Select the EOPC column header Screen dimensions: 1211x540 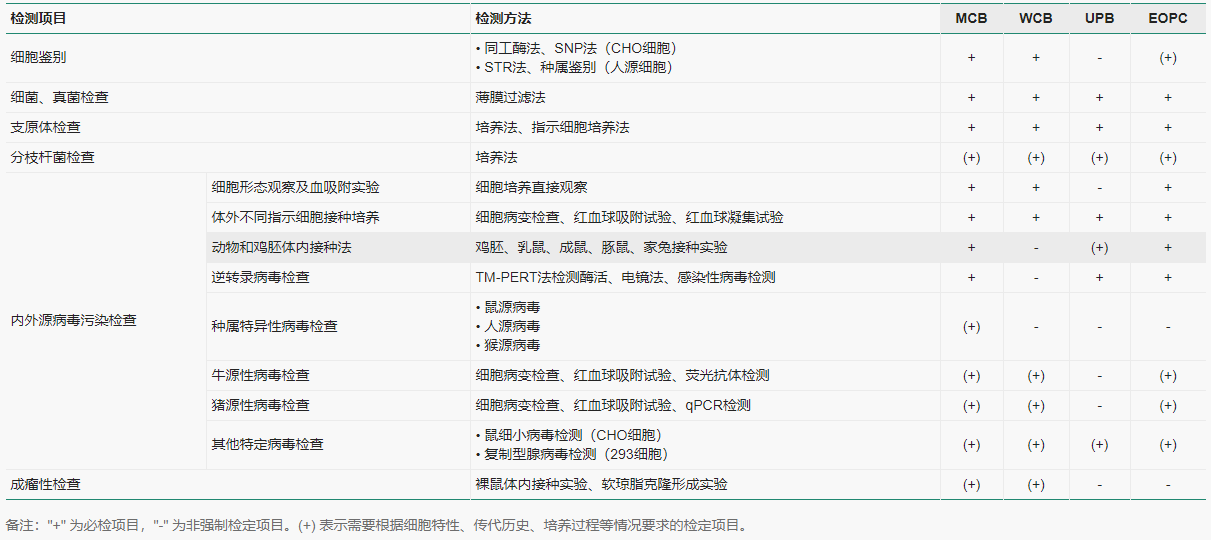tap(1167, 19)
